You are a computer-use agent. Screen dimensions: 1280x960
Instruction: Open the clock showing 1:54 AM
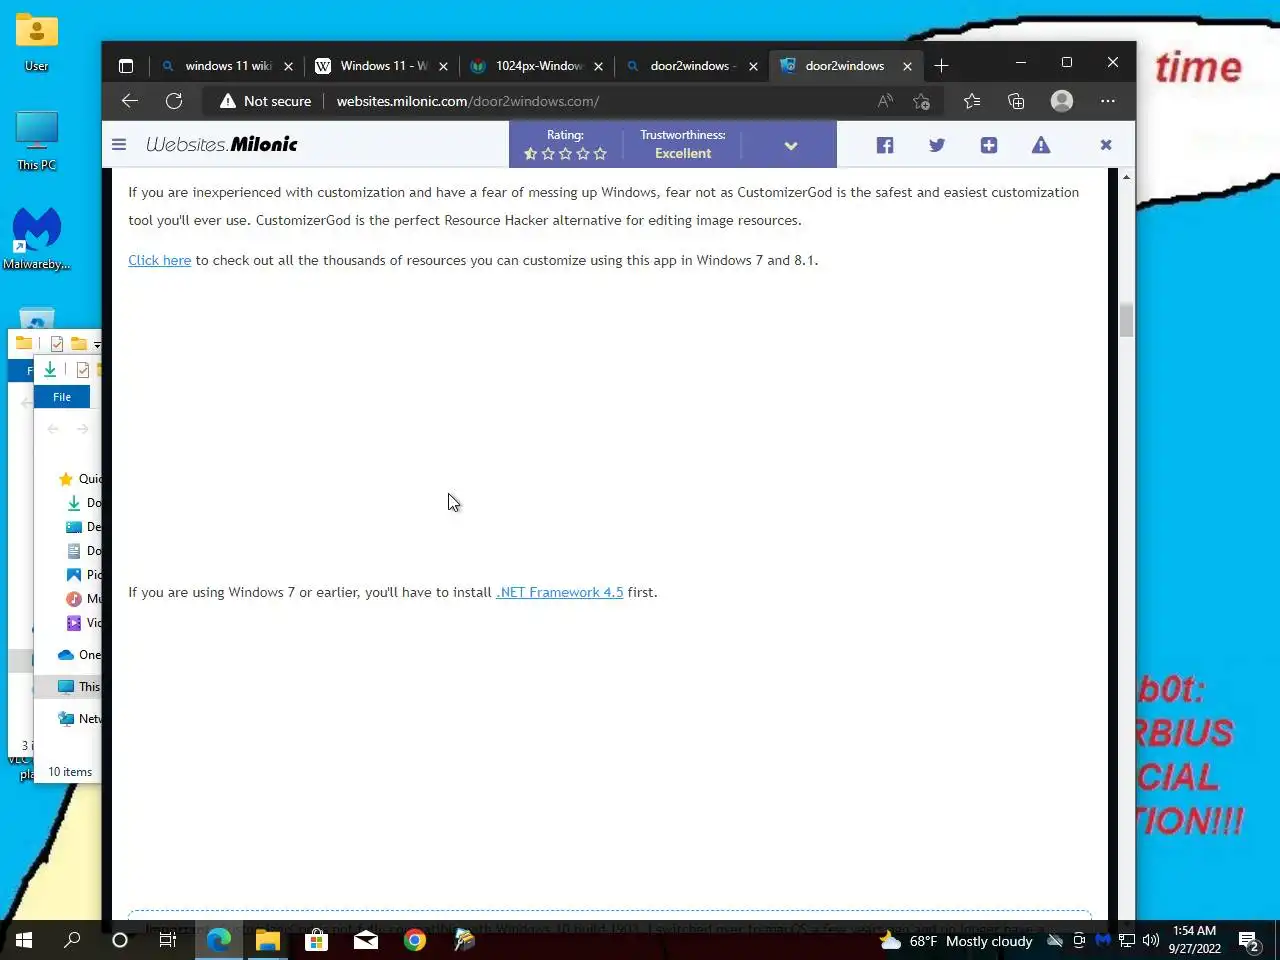tap(1194, 940)
